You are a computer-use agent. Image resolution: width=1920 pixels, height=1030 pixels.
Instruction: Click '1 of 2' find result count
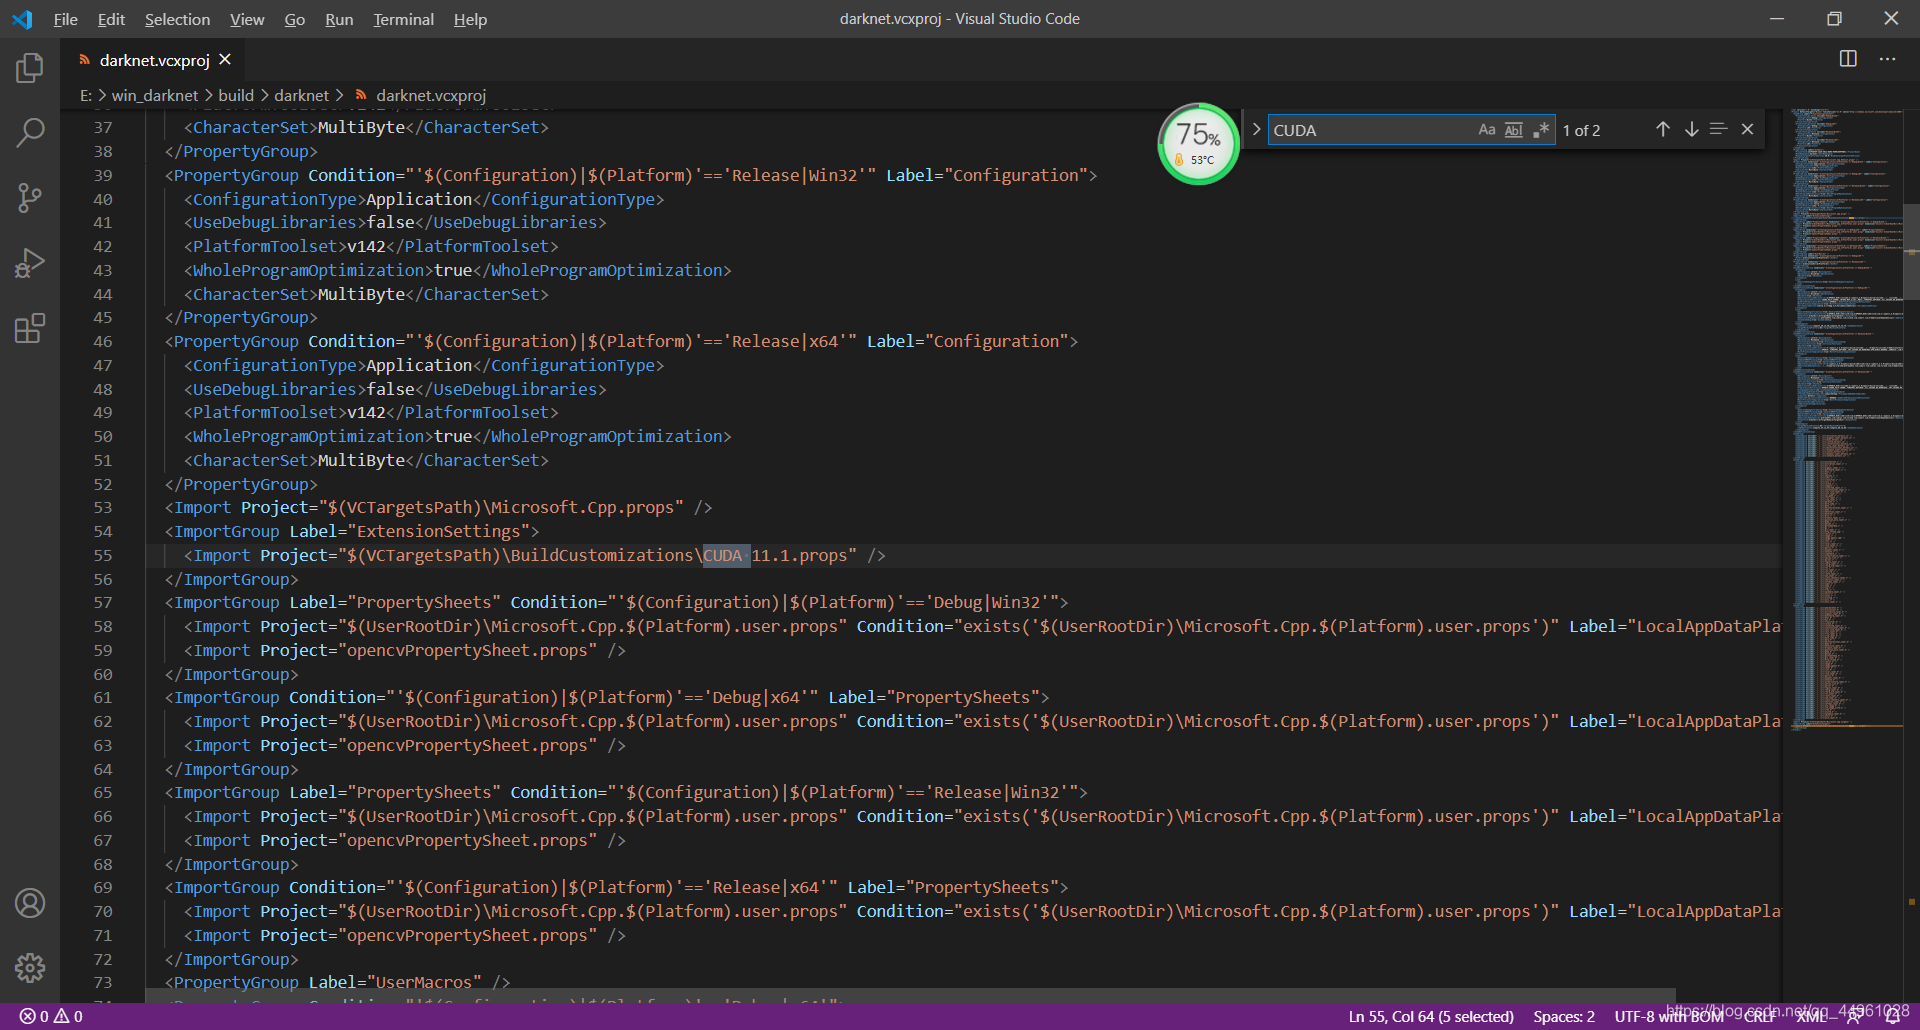click(x=1581, y=130)
